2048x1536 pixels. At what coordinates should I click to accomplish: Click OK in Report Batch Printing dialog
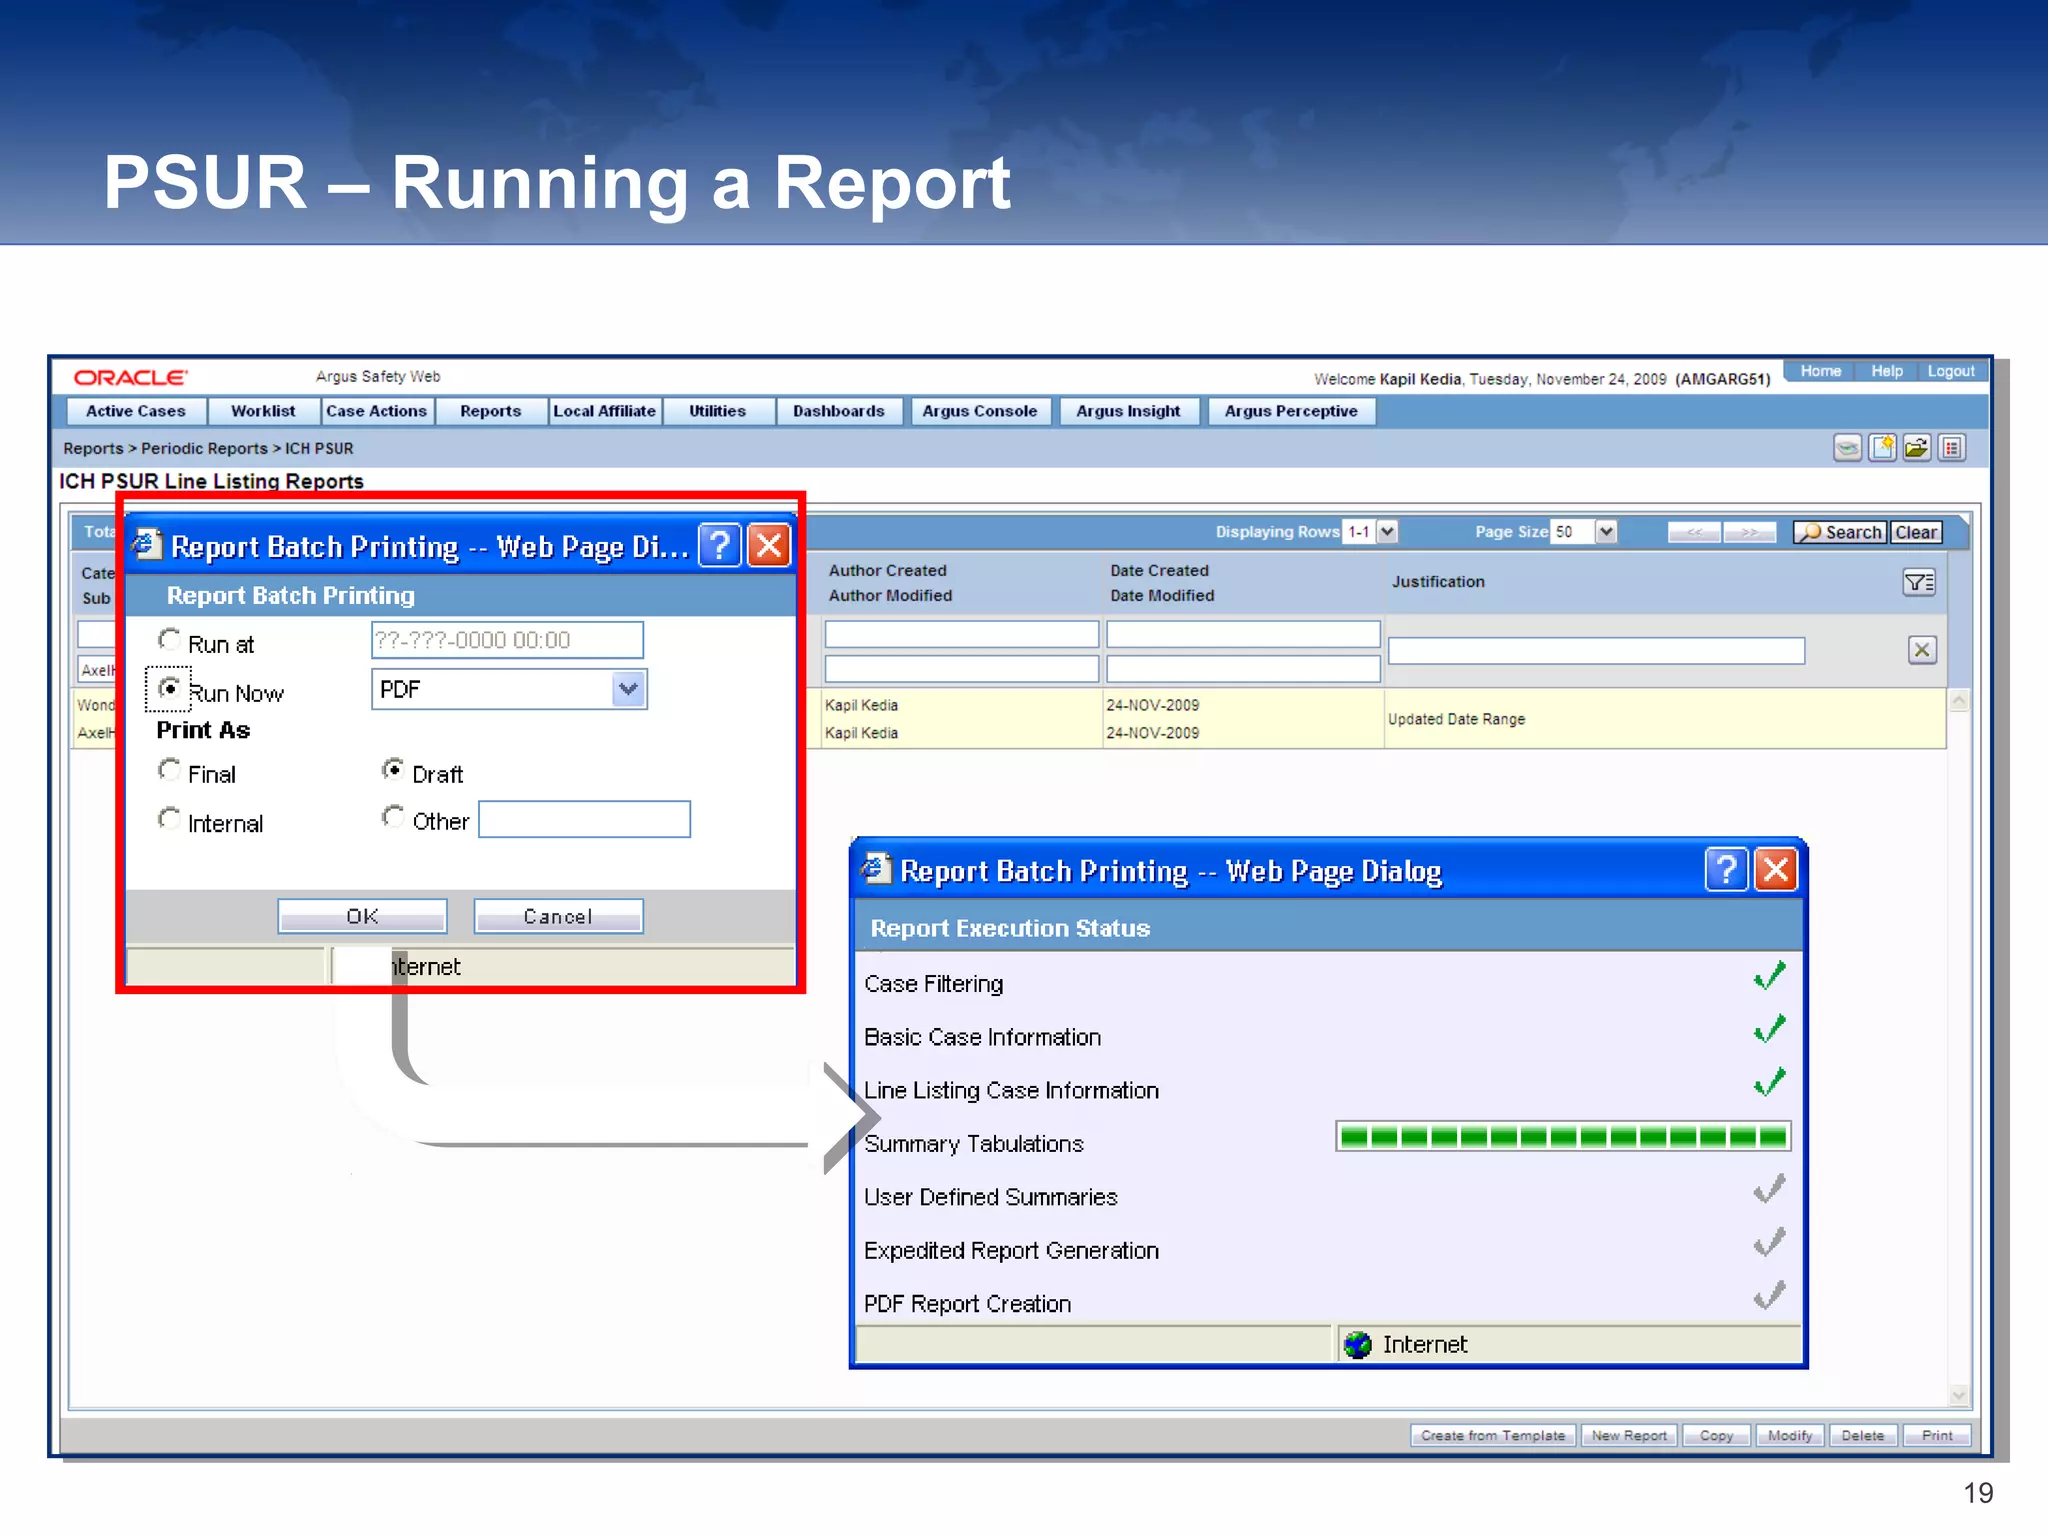362,916
